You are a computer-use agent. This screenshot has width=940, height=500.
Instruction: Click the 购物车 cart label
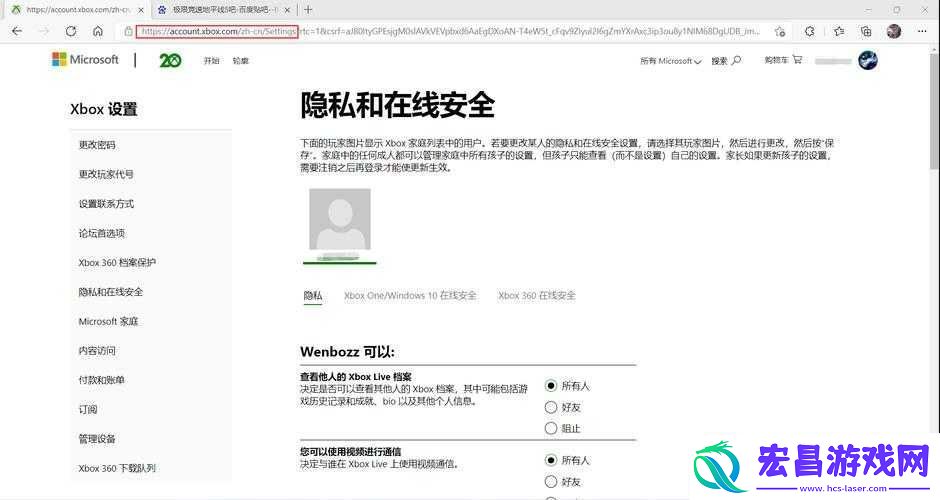[x=776, y=60]
